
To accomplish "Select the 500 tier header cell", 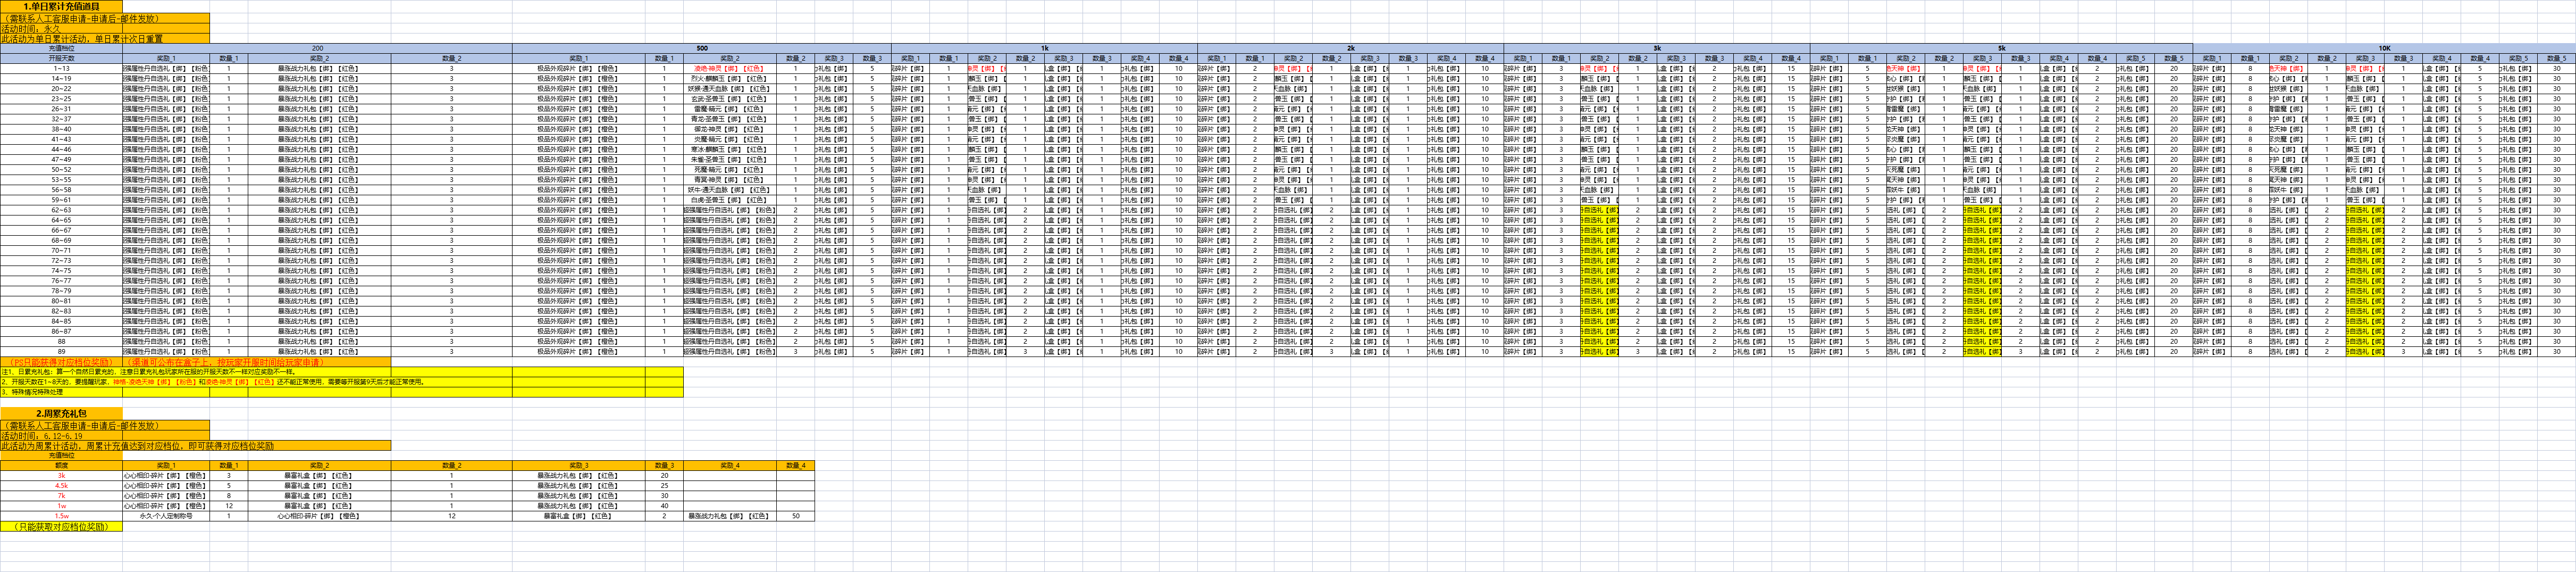I will (701, 48).
